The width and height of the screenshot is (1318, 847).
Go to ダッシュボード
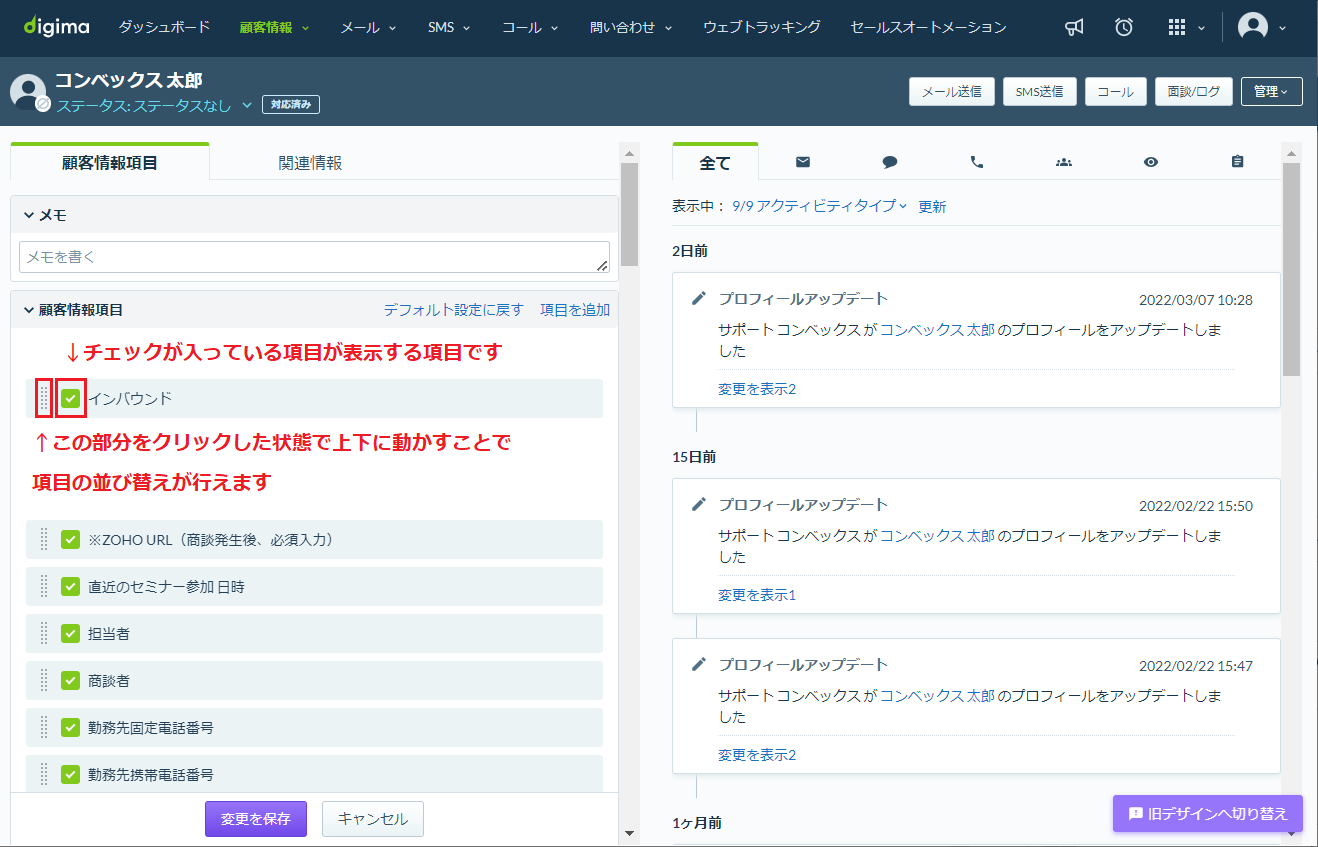164,28
